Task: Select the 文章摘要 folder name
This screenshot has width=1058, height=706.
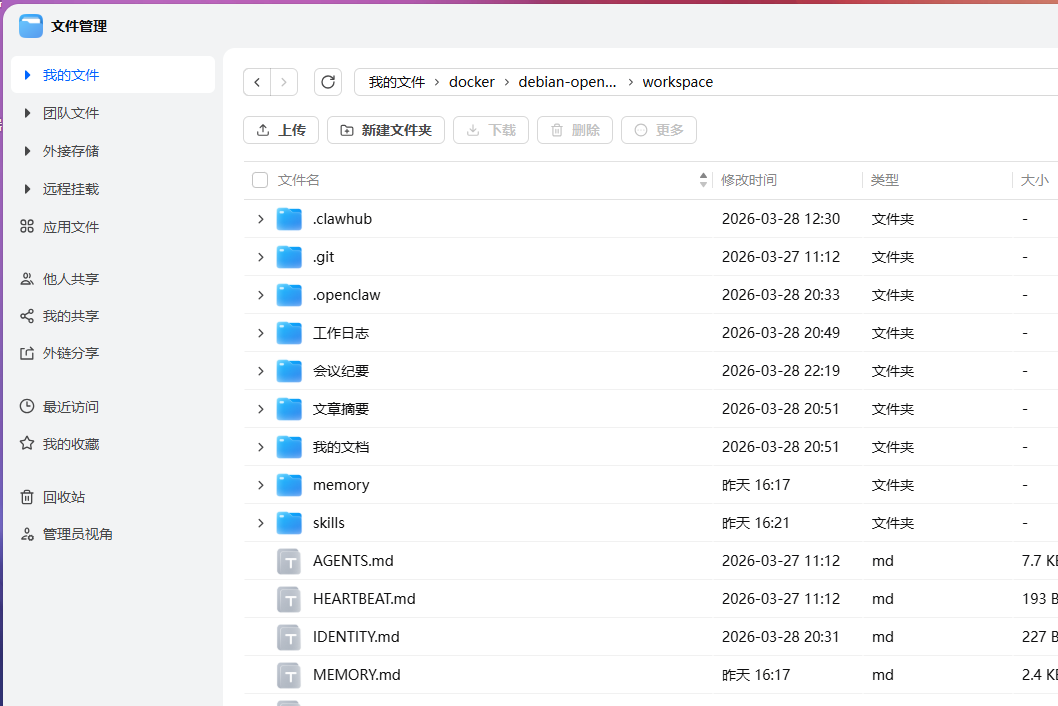Action: pos(341,409)
